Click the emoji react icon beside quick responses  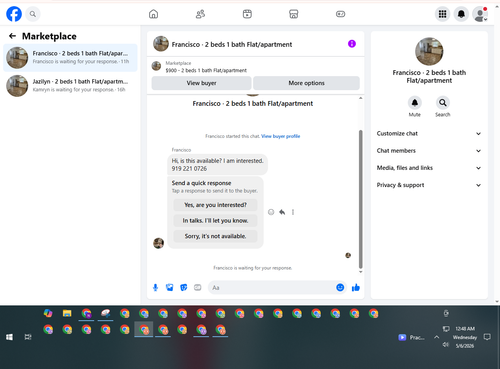(x=271, y=212)
